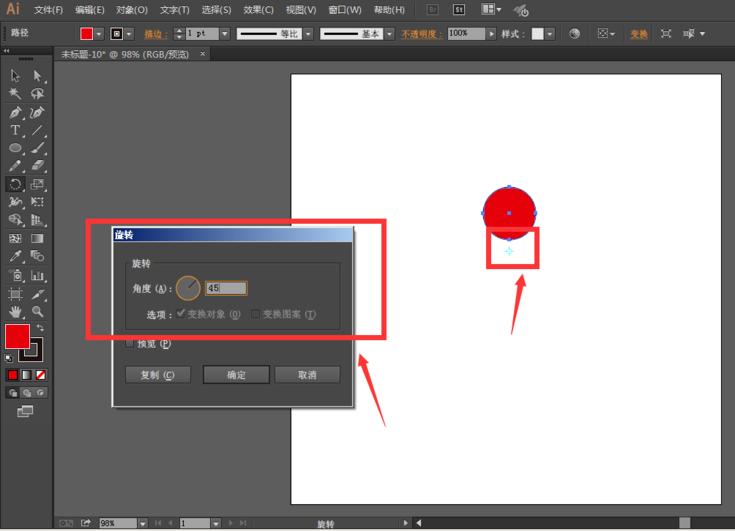Select the Type (T) tool
Screen dimensions: 735x531
click(x=15, y=130)
